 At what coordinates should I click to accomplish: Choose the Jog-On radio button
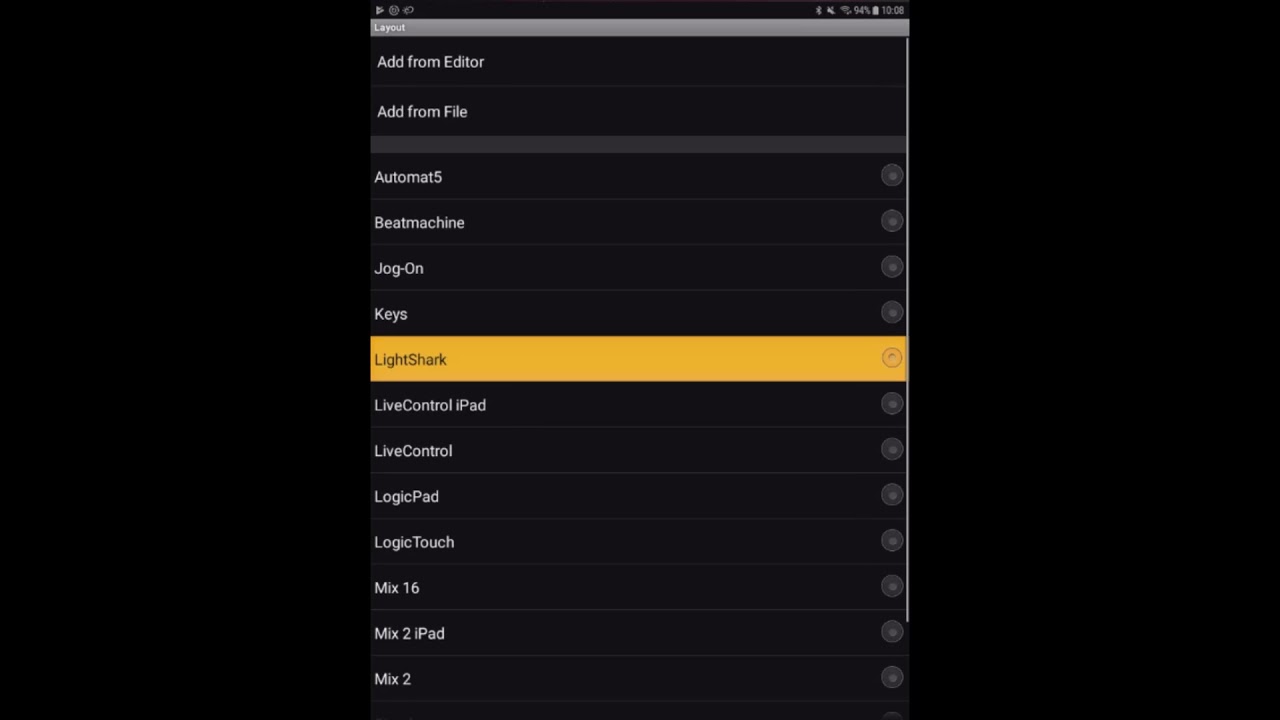point(892,267)
